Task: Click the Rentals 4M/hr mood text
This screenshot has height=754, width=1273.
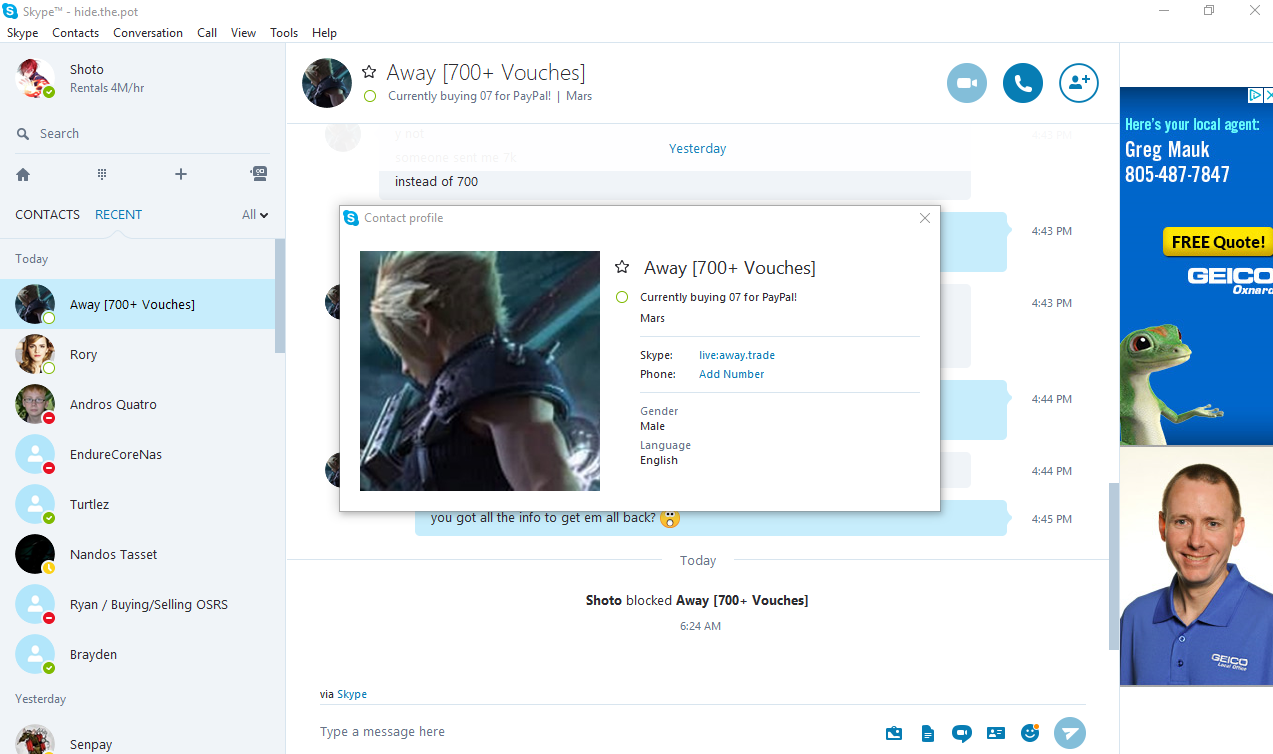Action: coord(107,88)
